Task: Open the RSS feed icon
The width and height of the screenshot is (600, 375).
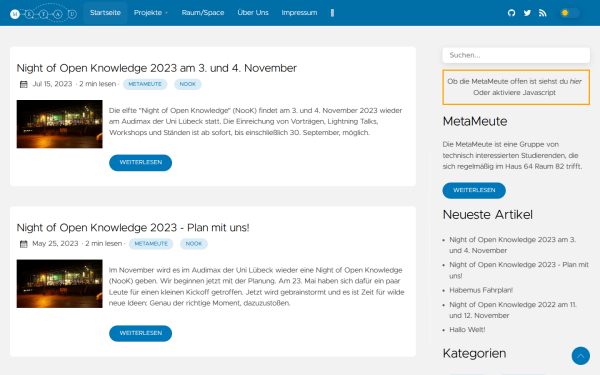Action: coord(542,13)
